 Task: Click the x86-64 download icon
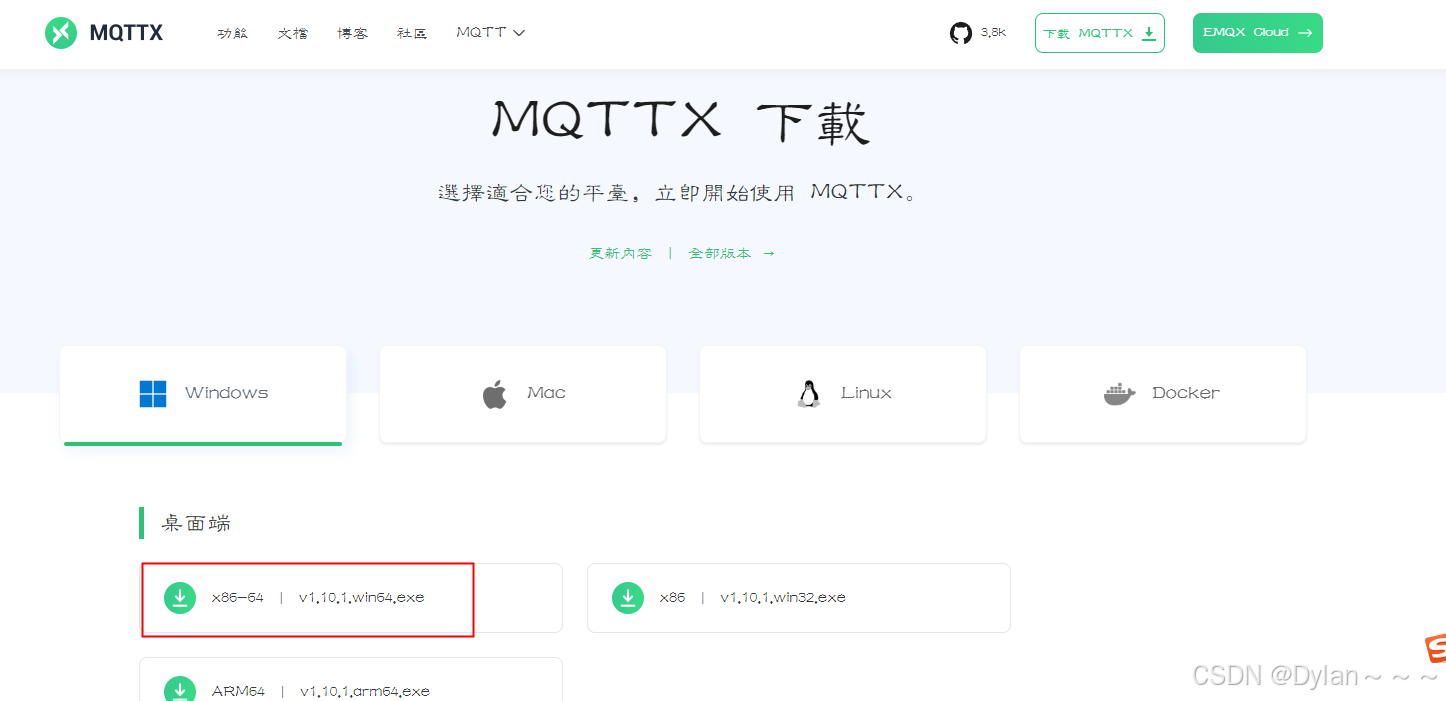click(x=180, y=598)
